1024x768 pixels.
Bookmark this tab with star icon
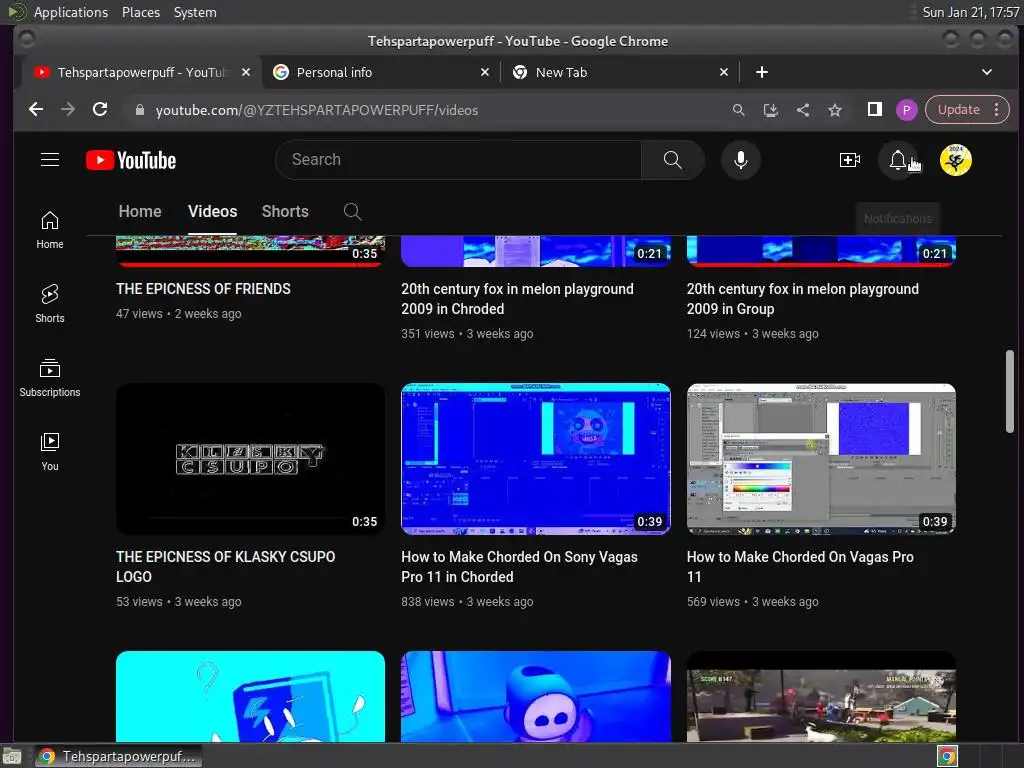(835, 110)
